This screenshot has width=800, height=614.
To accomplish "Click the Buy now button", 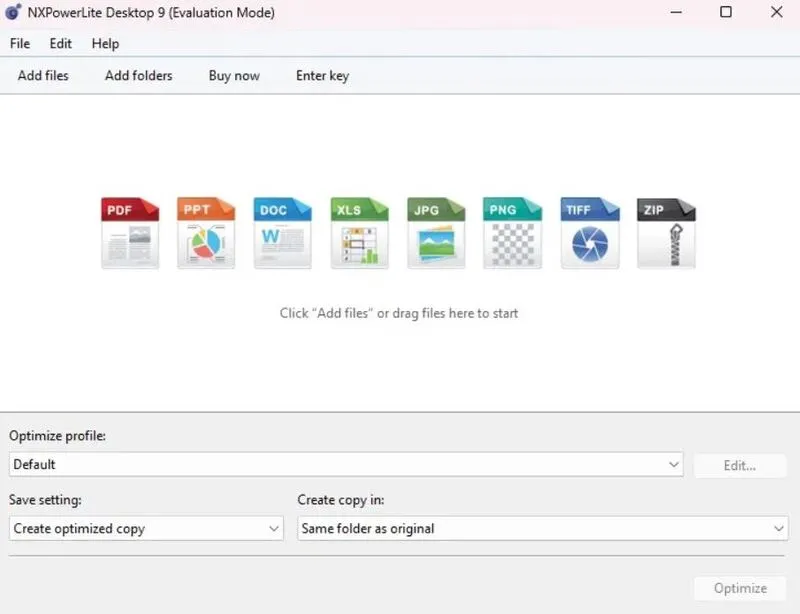I will click(x=234, y=76).
